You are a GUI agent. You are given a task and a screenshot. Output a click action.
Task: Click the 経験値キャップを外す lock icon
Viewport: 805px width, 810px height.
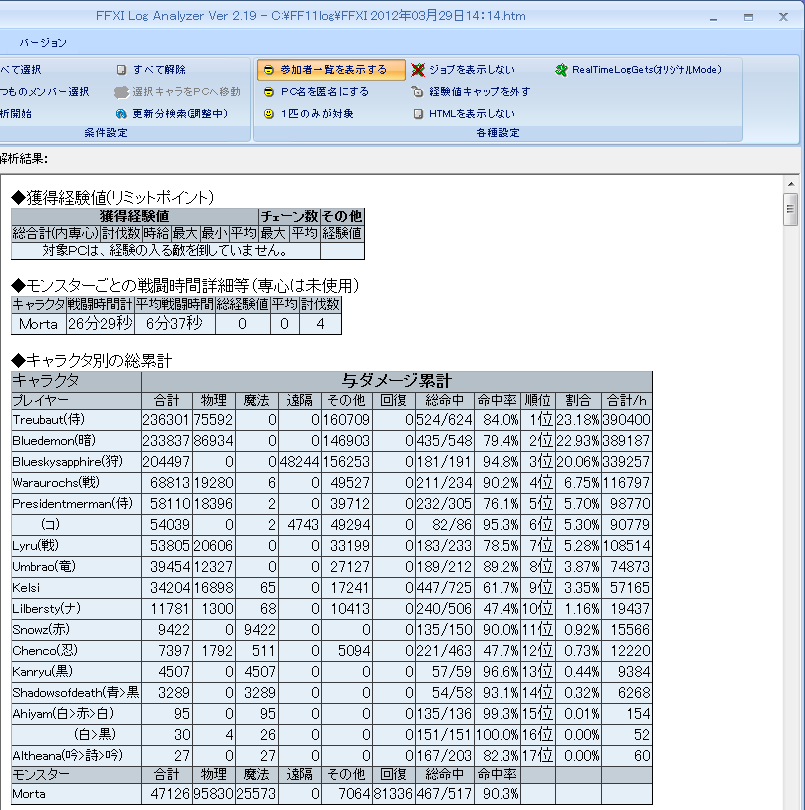pos(419,92)
